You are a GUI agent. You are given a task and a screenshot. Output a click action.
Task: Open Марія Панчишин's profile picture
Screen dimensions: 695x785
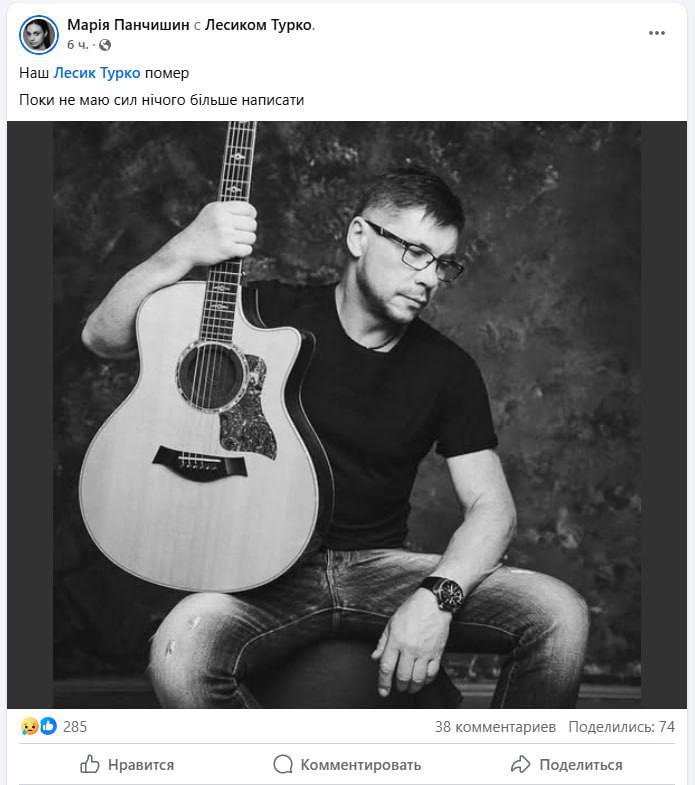(39, 35)
